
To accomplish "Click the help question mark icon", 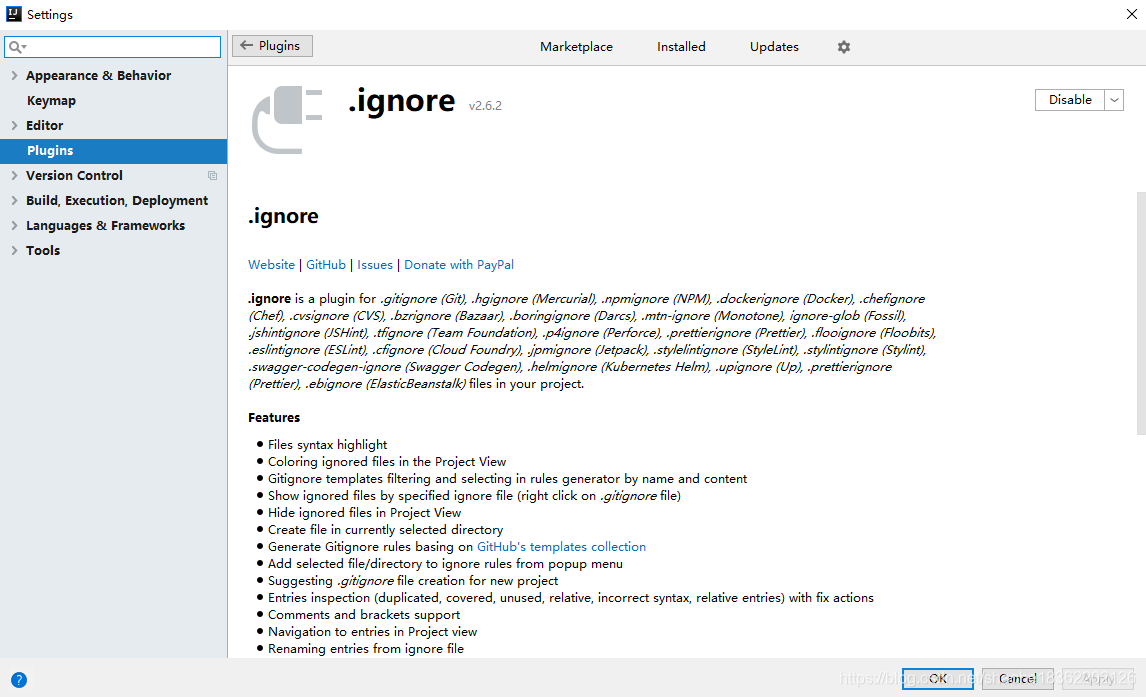I will coord(19,679).
